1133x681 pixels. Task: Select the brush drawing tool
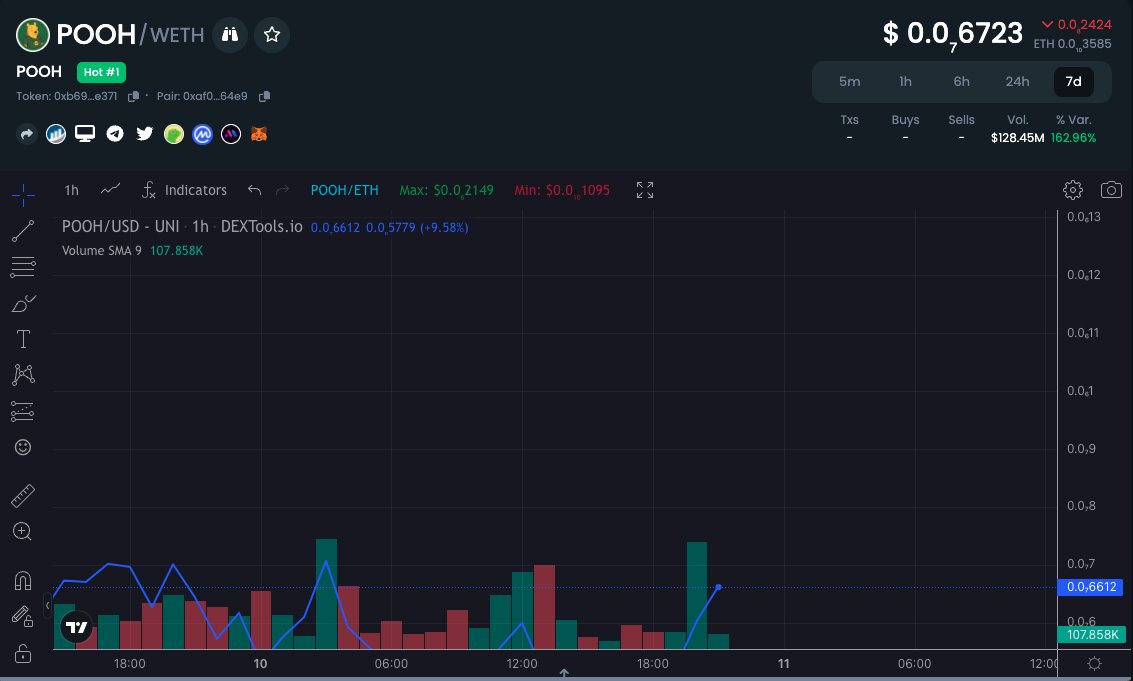23,303
